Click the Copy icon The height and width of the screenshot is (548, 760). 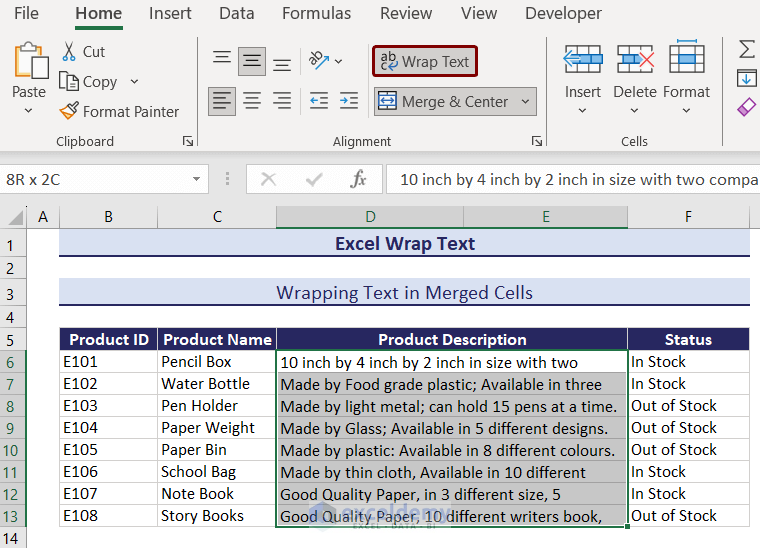tap(68, 81)
